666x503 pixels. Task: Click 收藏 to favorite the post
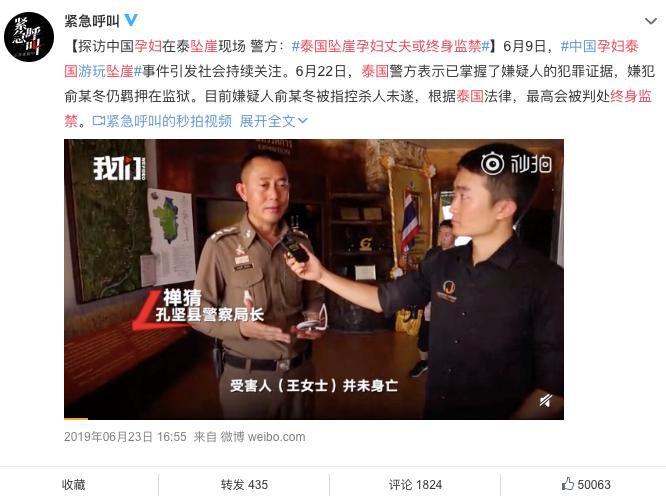tap(73, 485)
